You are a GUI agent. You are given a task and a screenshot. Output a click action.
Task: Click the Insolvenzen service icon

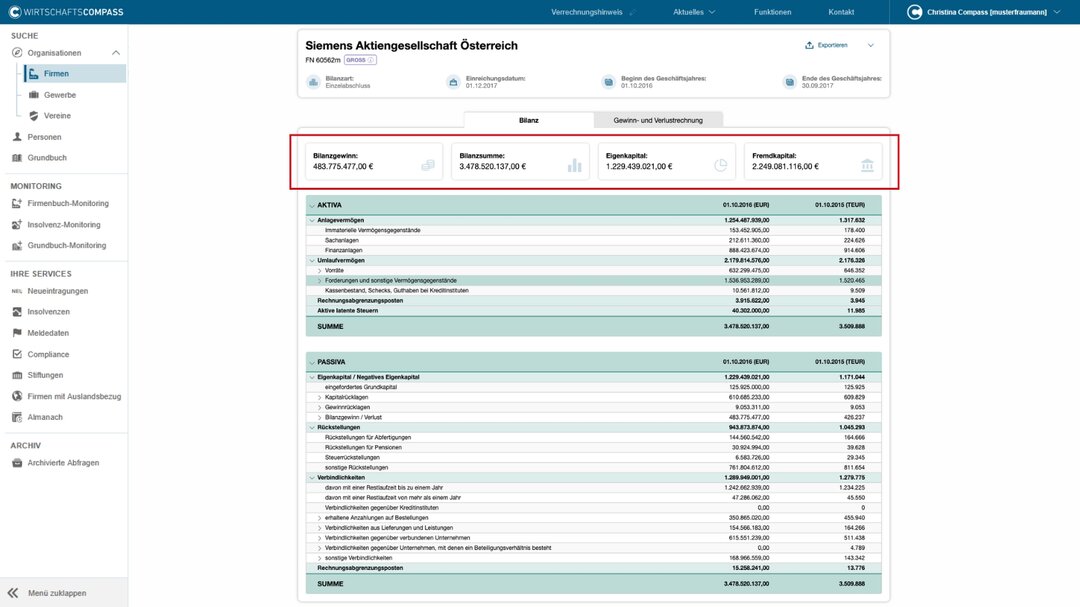[x=17, y=312]
